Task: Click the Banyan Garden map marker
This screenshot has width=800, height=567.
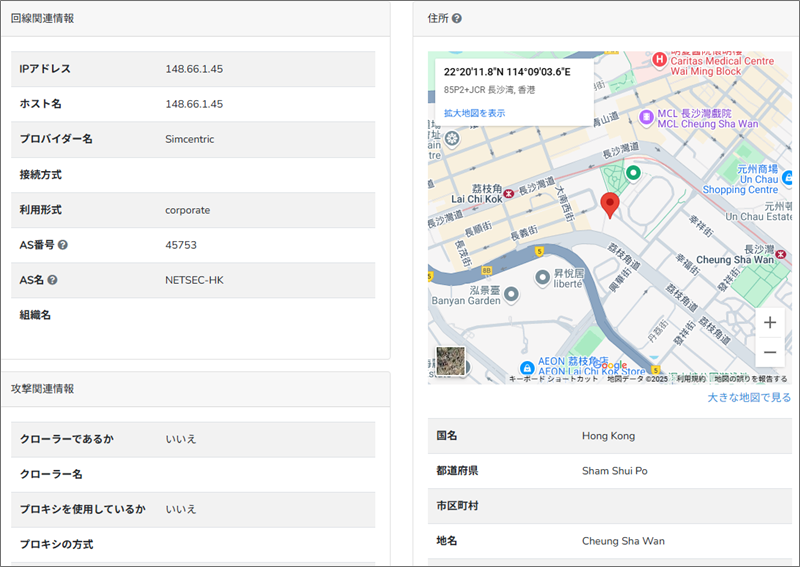Action: pyautogui.click(x=512, y=294)
